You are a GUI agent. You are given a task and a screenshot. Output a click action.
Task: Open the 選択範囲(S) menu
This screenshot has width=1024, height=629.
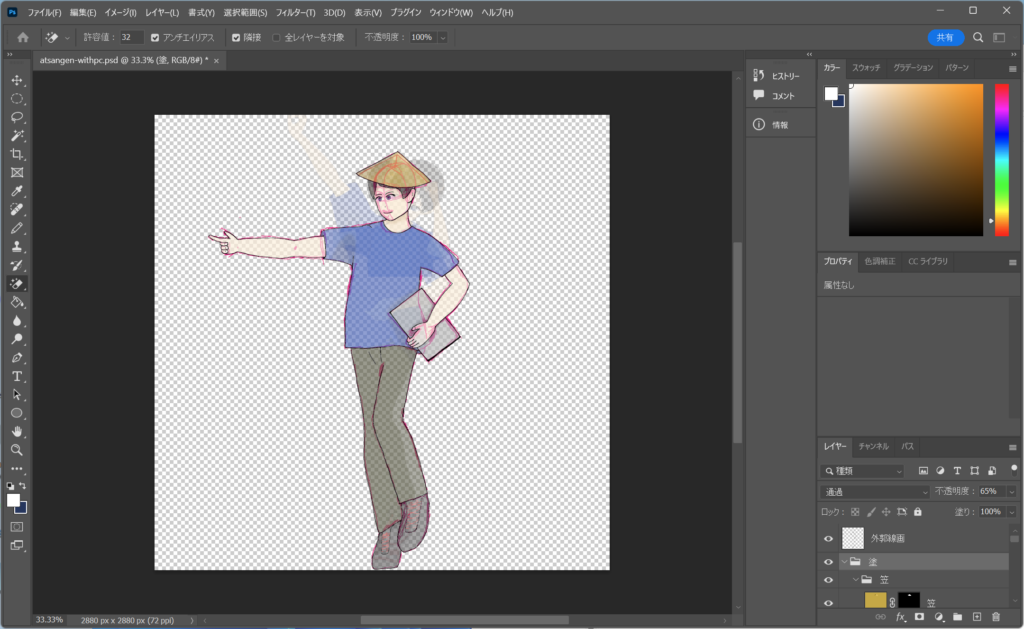[246, 12]
